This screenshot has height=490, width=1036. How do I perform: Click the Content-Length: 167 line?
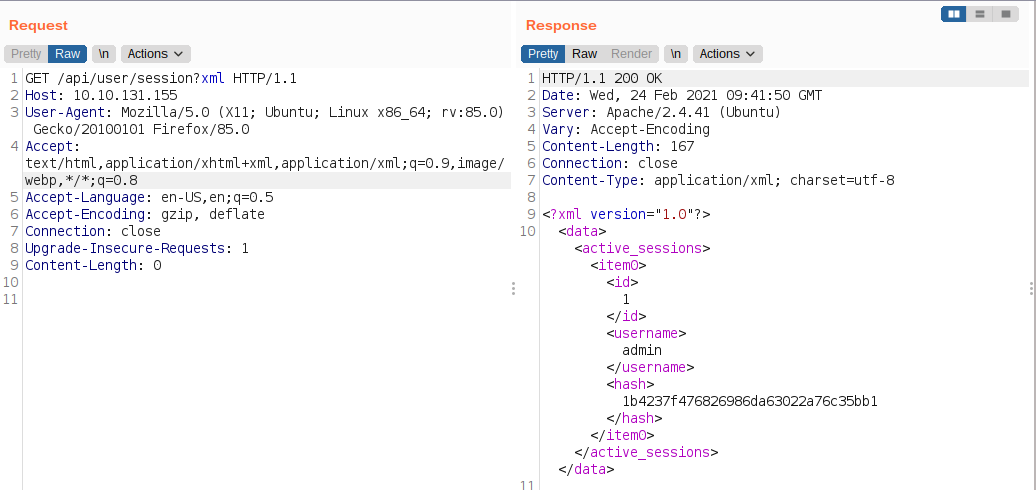point(618,147)
